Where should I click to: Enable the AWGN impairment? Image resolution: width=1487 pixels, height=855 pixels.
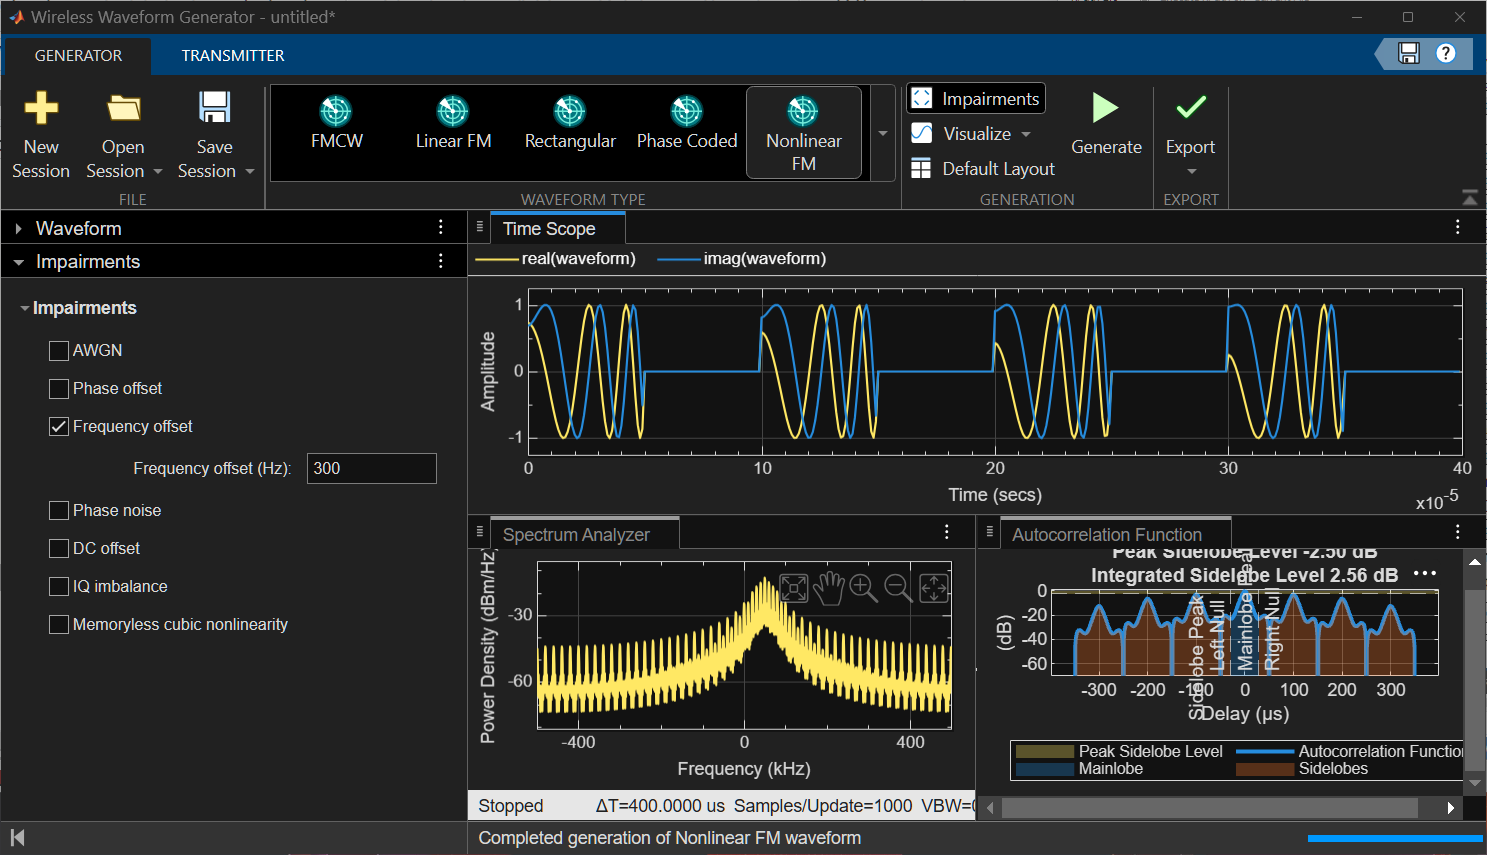coord(58,350)
